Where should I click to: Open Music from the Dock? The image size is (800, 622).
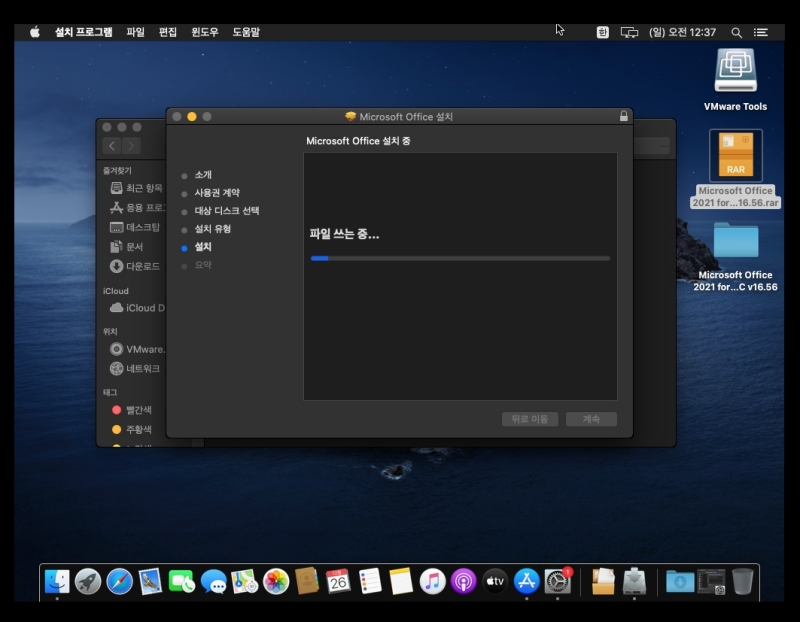[432, 581]
